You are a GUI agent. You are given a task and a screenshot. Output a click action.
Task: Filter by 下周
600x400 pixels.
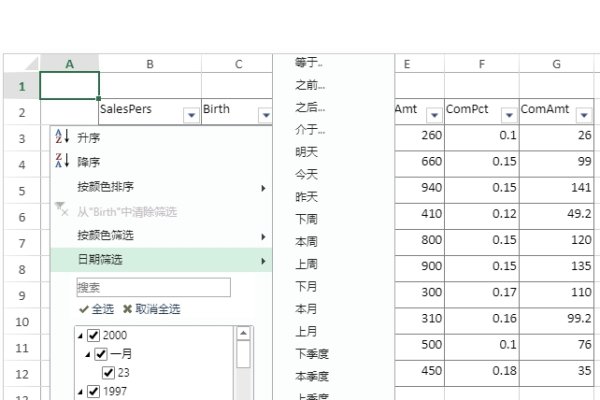pyautogui.click(x=306, y=219)
